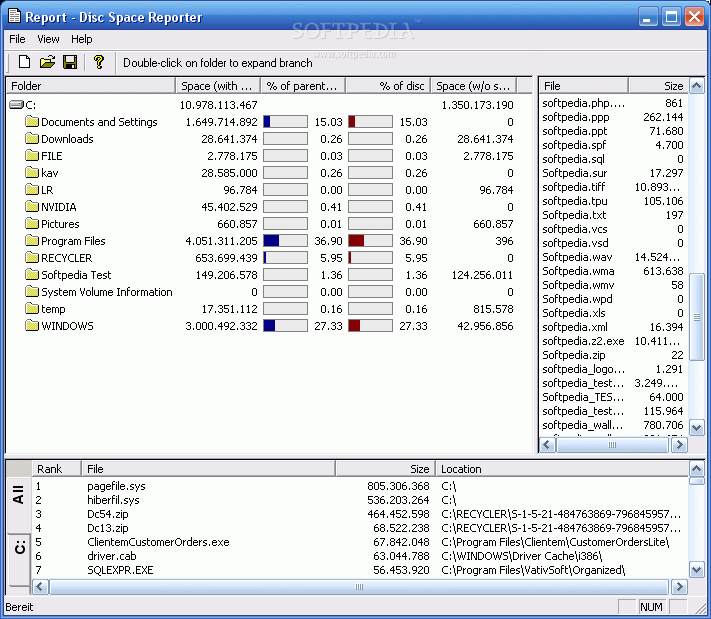Screen dimensions: 711x619
Task: Click the Downloads folder icon
Action: (x=32, y=138)
